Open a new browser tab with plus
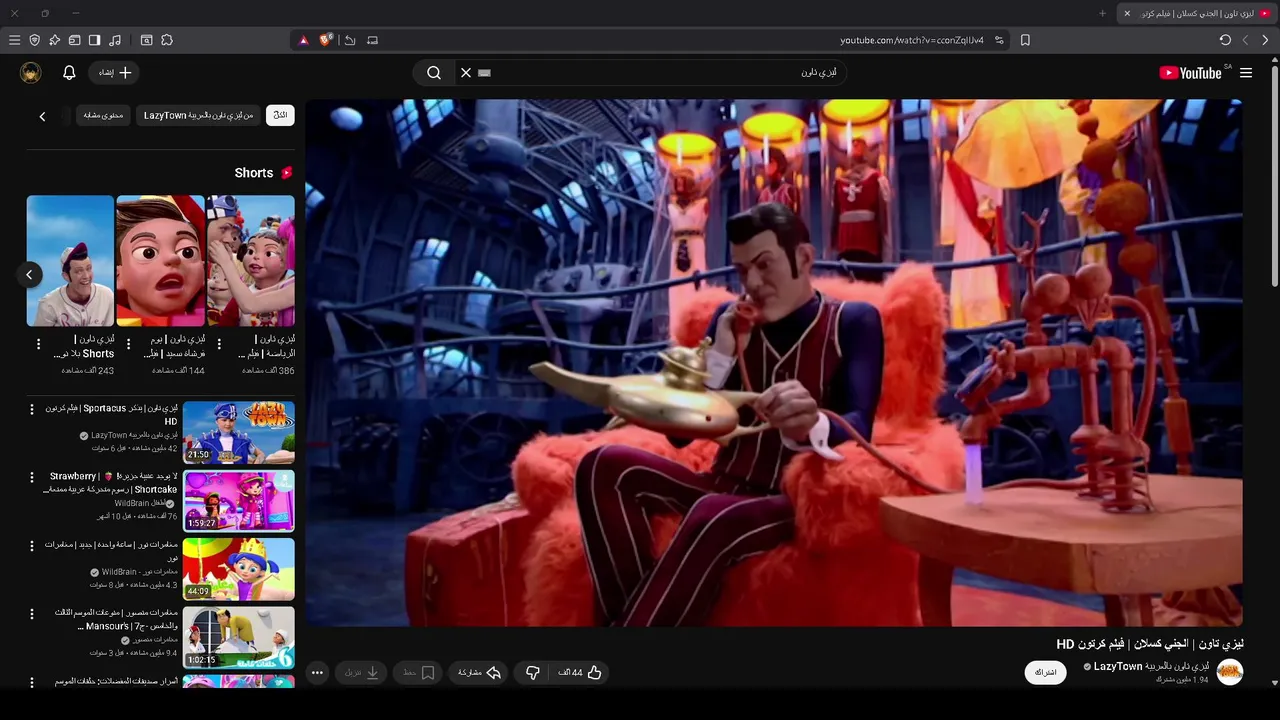The image size is (1280, 720). tap(1103, 13)
